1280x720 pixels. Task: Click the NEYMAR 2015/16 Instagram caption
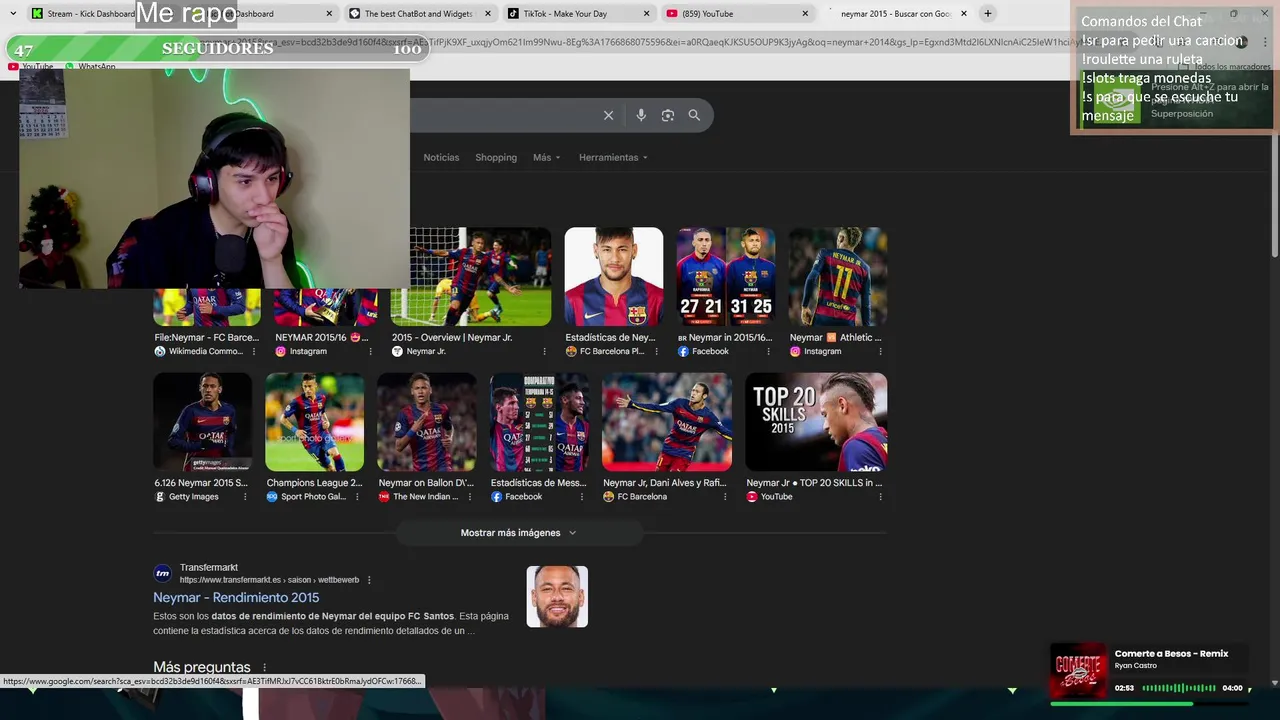(322, 338)
